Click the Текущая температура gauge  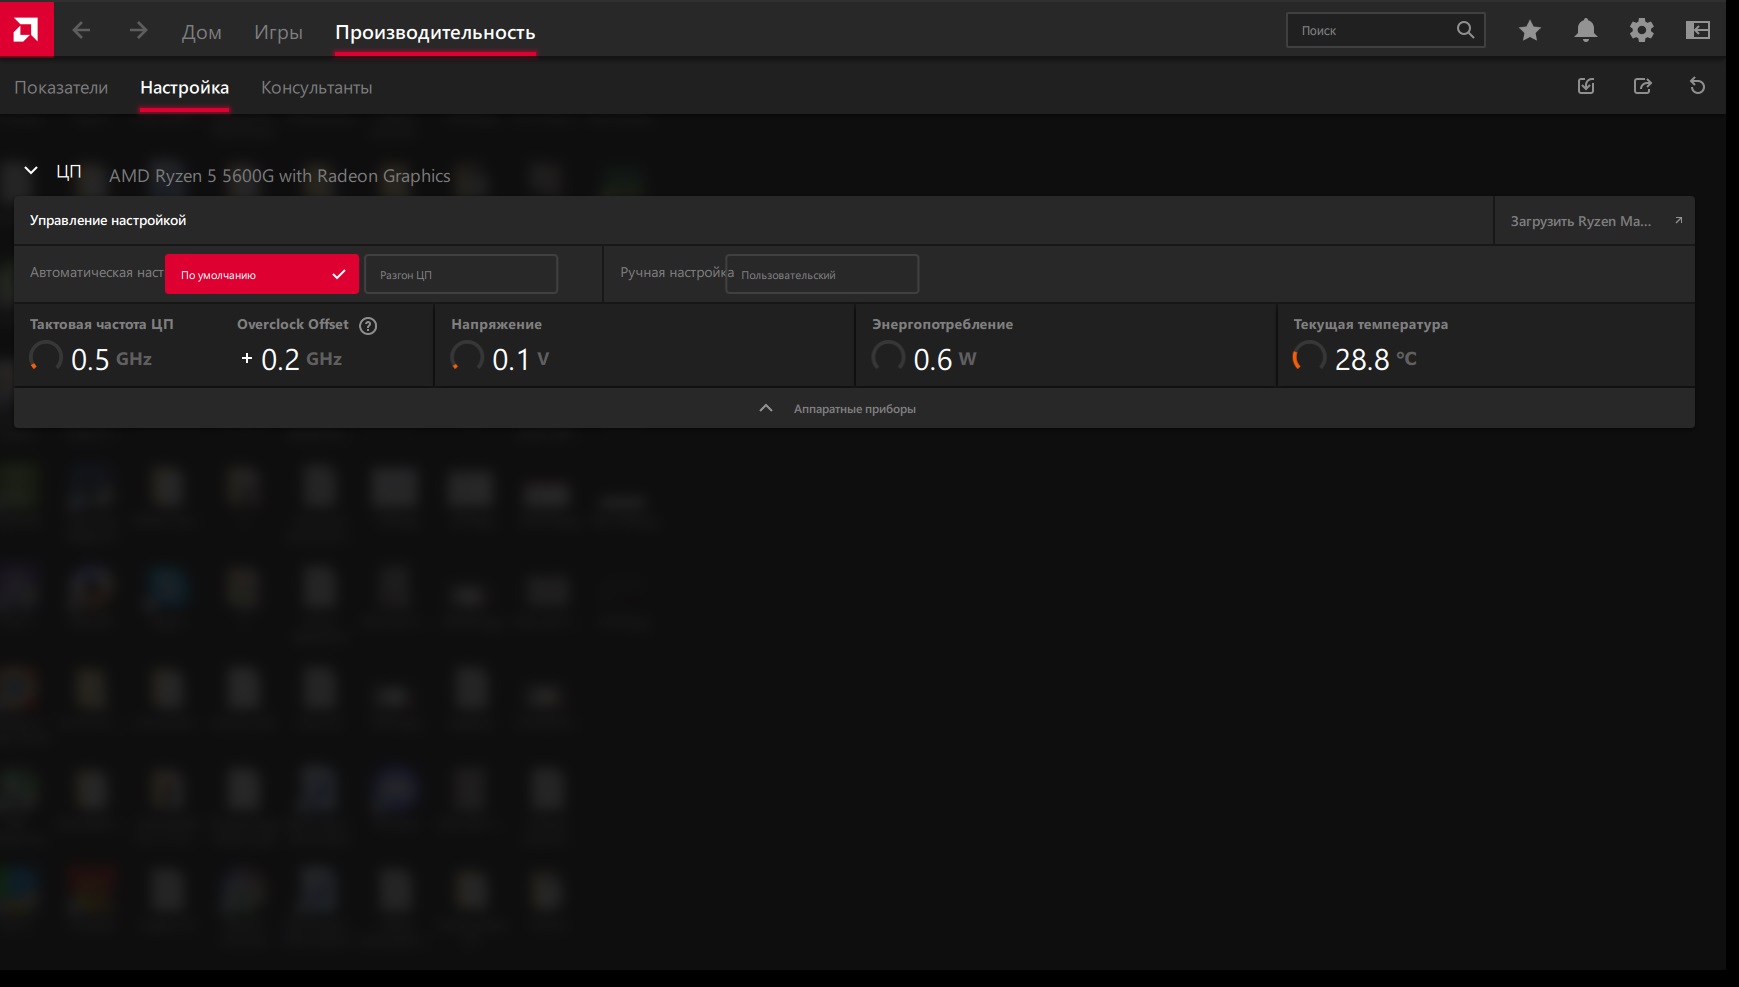click(x=1310, y=357)
